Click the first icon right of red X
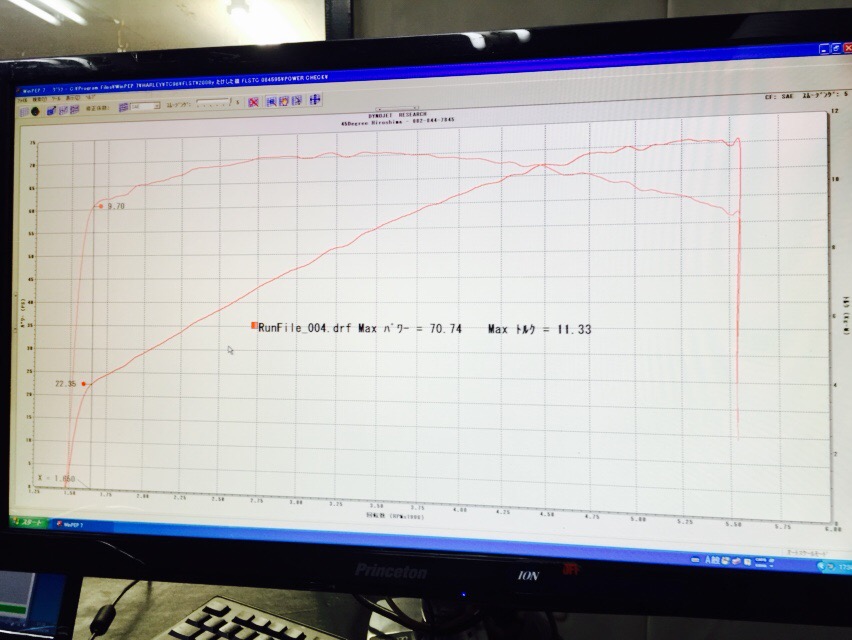 271,101
